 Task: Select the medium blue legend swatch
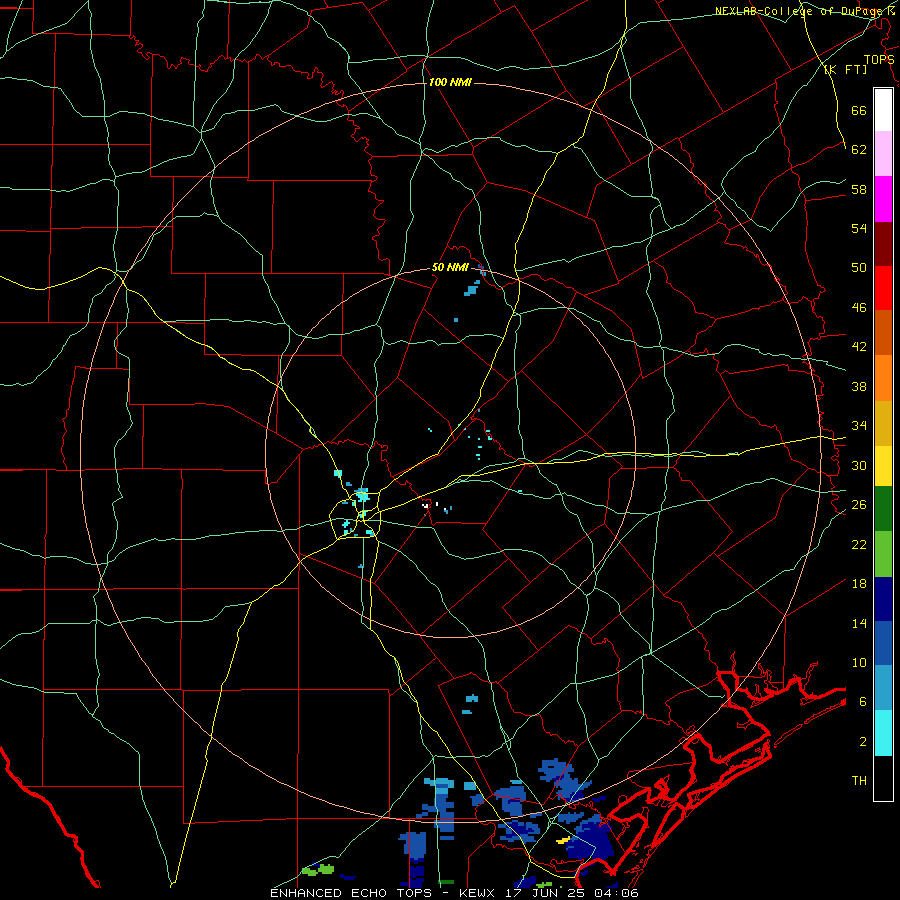pos(883,643)
